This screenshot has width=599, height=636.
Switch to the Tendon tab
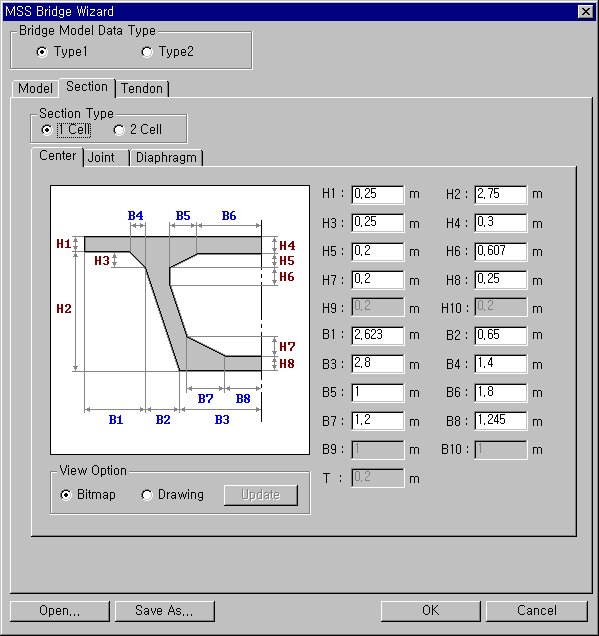coord(142,88)
